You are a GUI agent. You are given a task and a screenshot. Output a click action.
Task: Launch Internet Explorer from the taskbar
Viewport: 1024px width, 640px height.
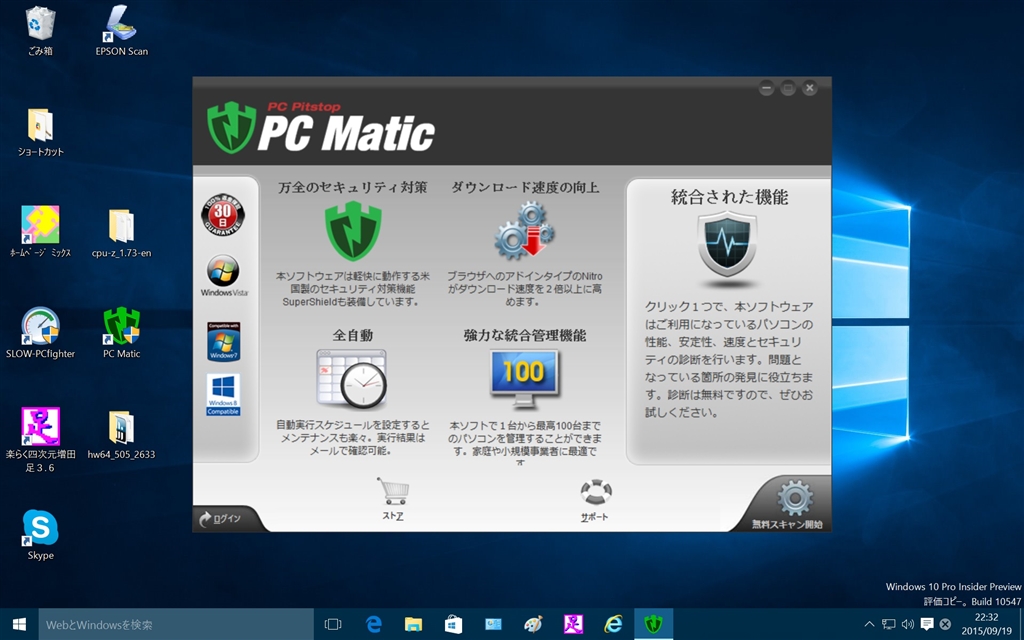pyautogui.click(x=613, y=624)
